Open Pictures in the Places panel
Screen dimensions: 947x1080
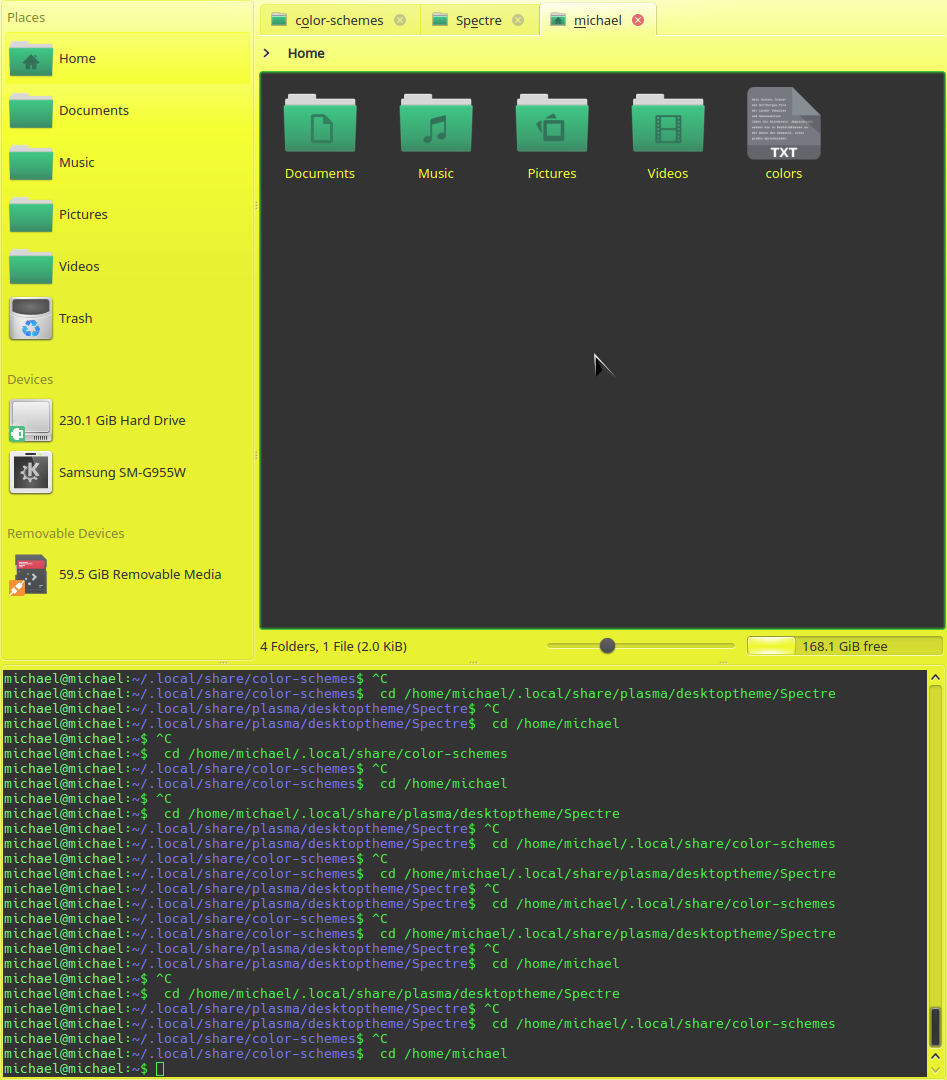point(127,214)
